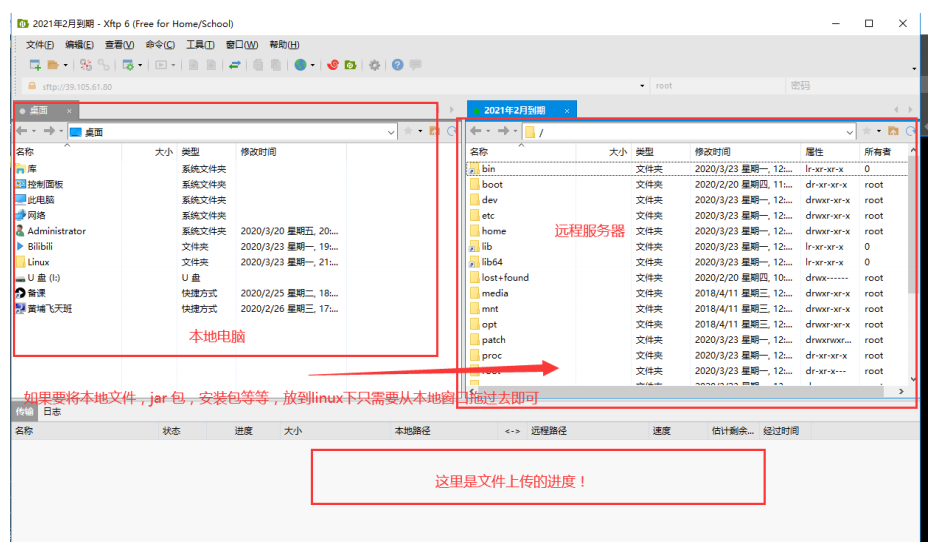The image size is (936, 554).
Task: Click the green transfer arrows icon
Action: tap(235, 65)
